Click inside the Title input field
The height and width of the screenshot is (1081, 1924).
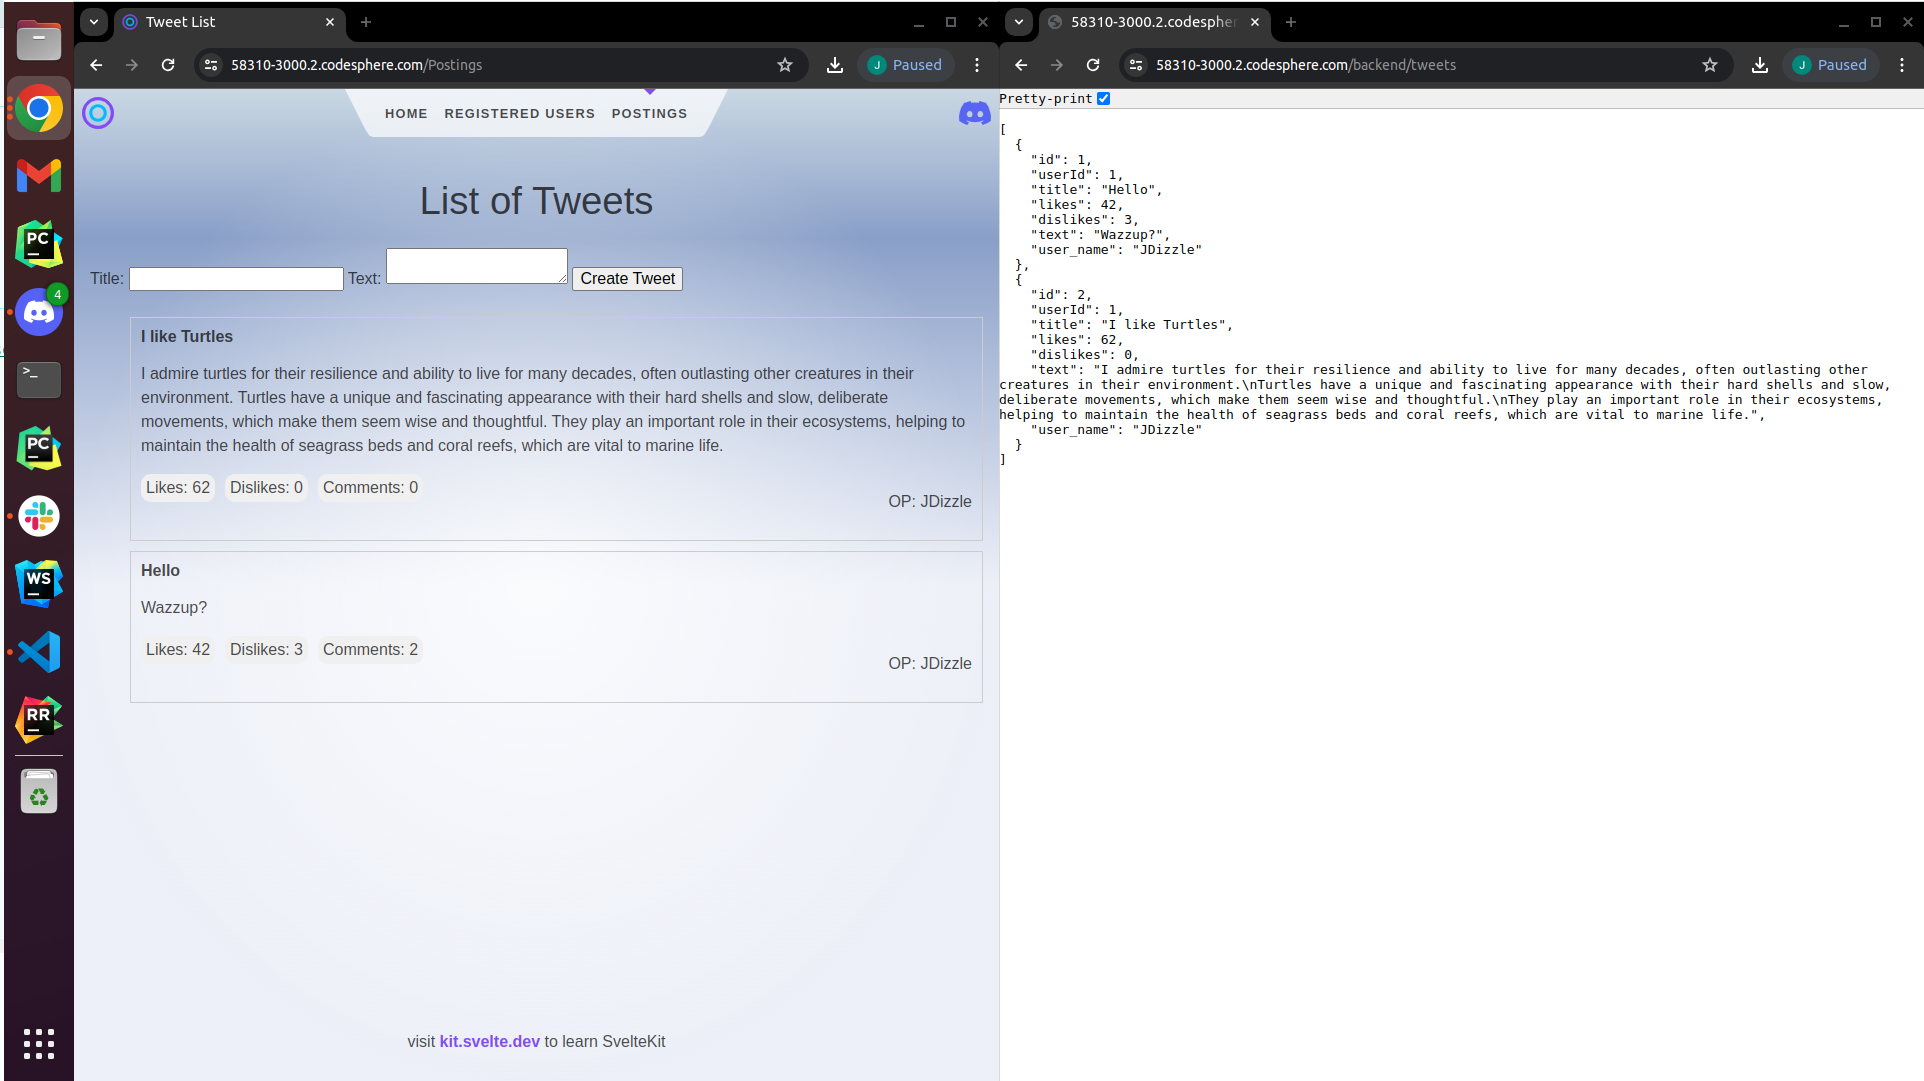pyautogui.click(x=235, y=279)
